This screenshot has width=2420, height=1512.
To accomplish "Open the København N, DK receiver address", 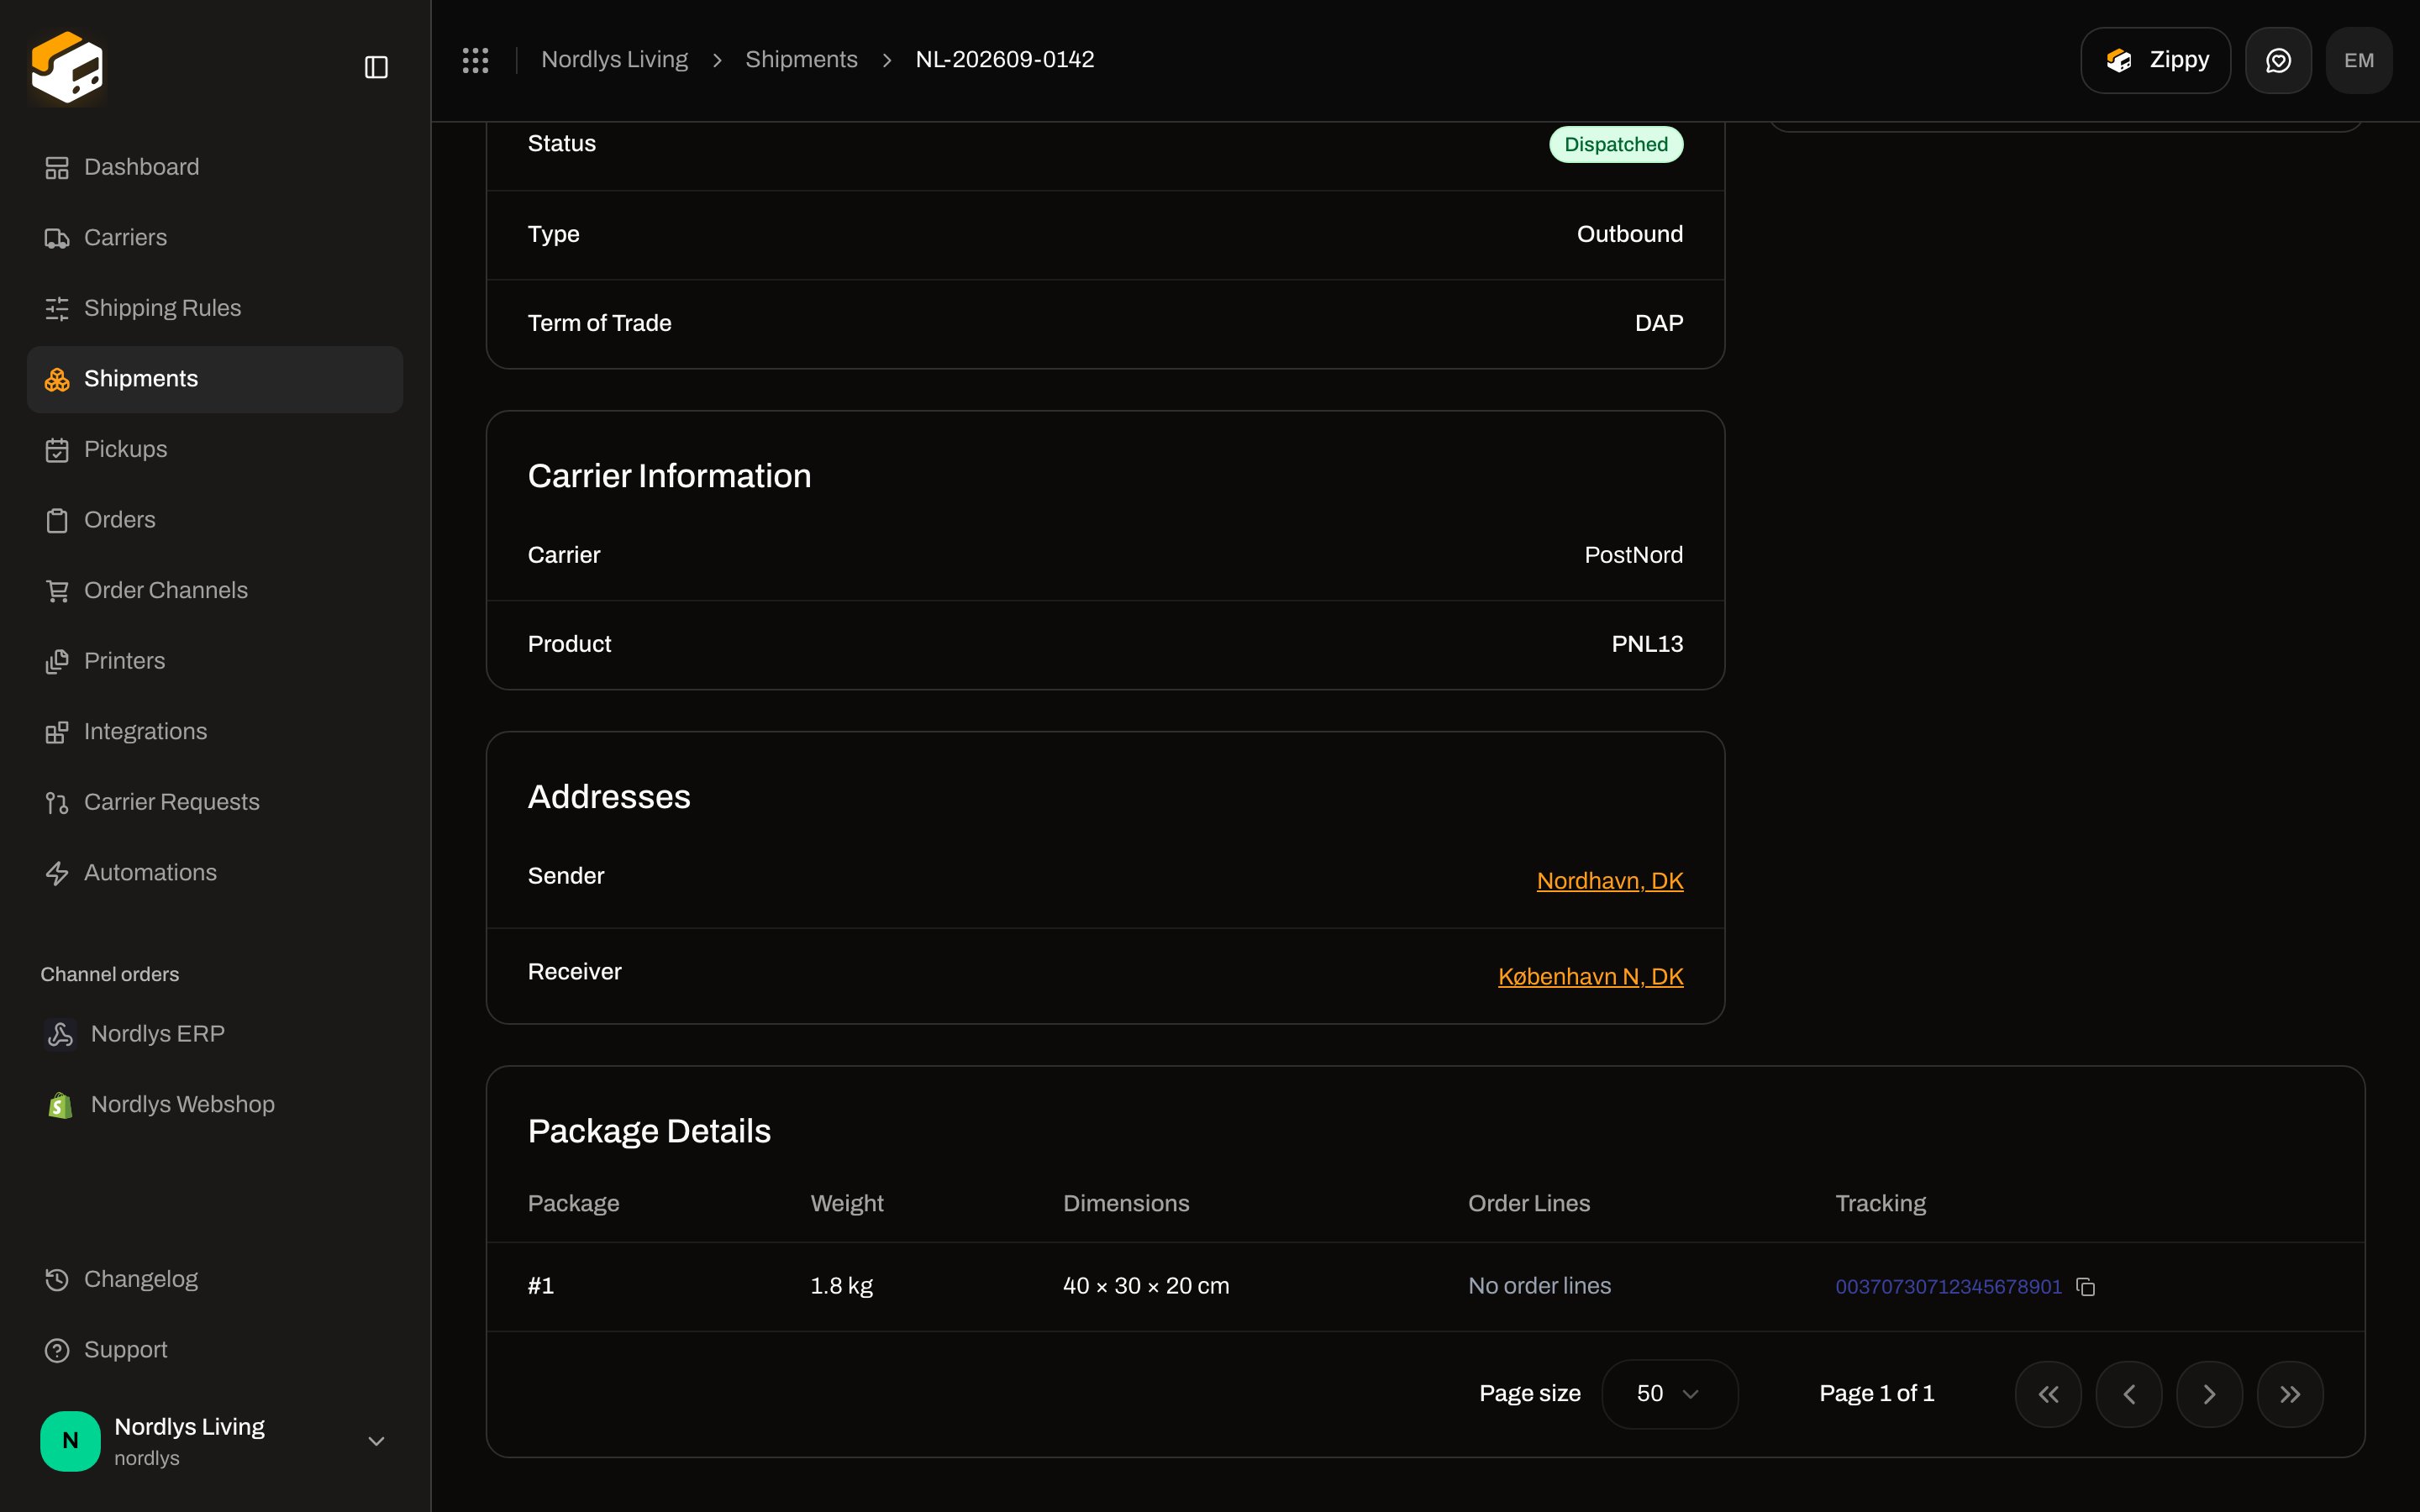I will 1591,977.
